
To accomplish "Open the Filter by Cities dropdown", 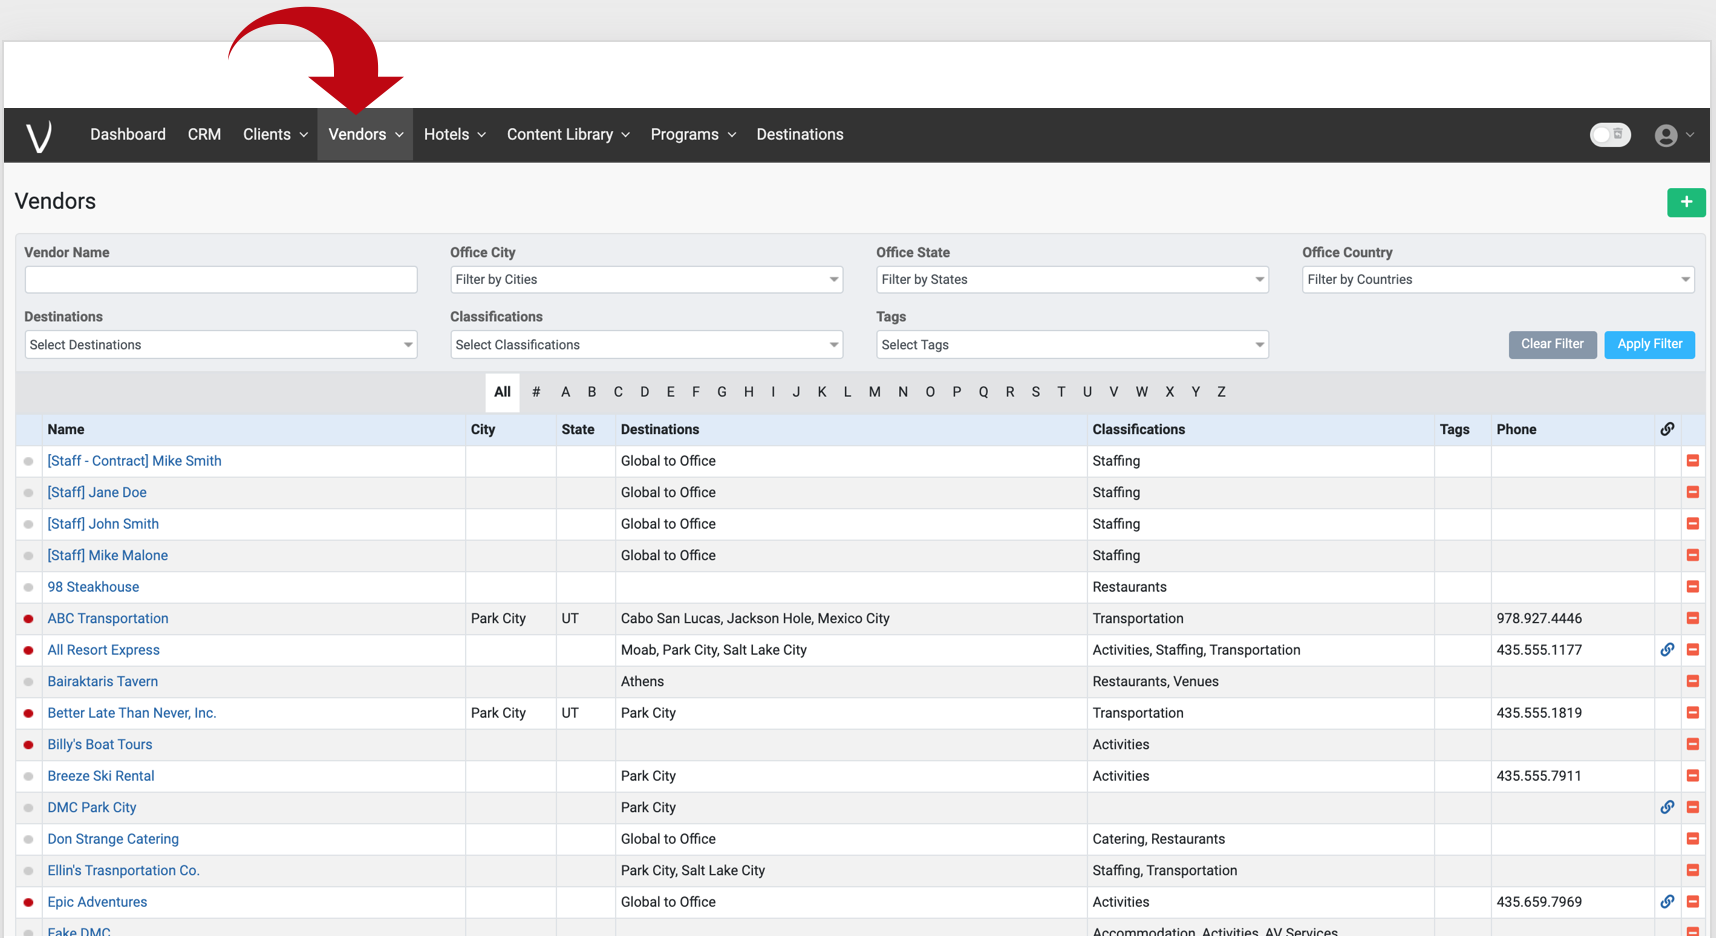I will pyautogui.click(x=646, y=280).
